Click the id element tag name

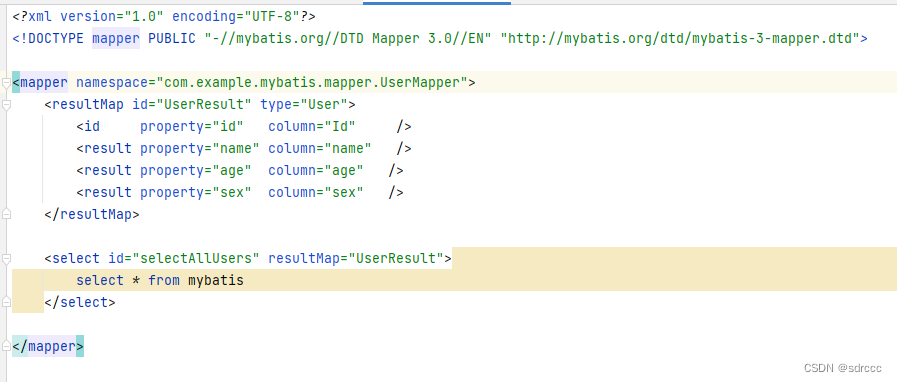coord(92,126)
